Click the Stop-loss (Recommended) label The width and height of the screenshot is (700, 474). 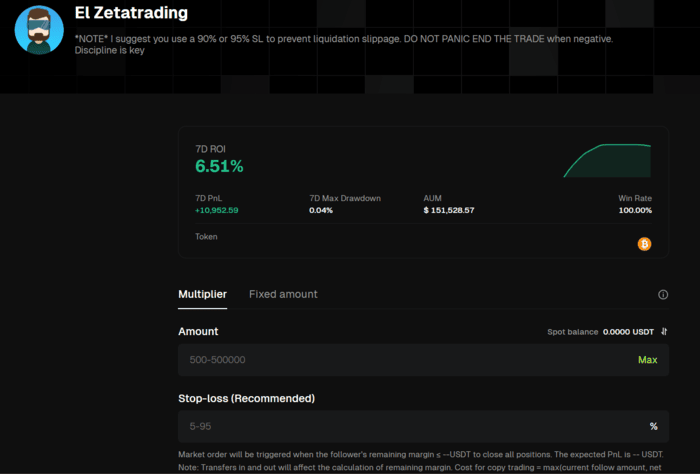click(246, 398)
